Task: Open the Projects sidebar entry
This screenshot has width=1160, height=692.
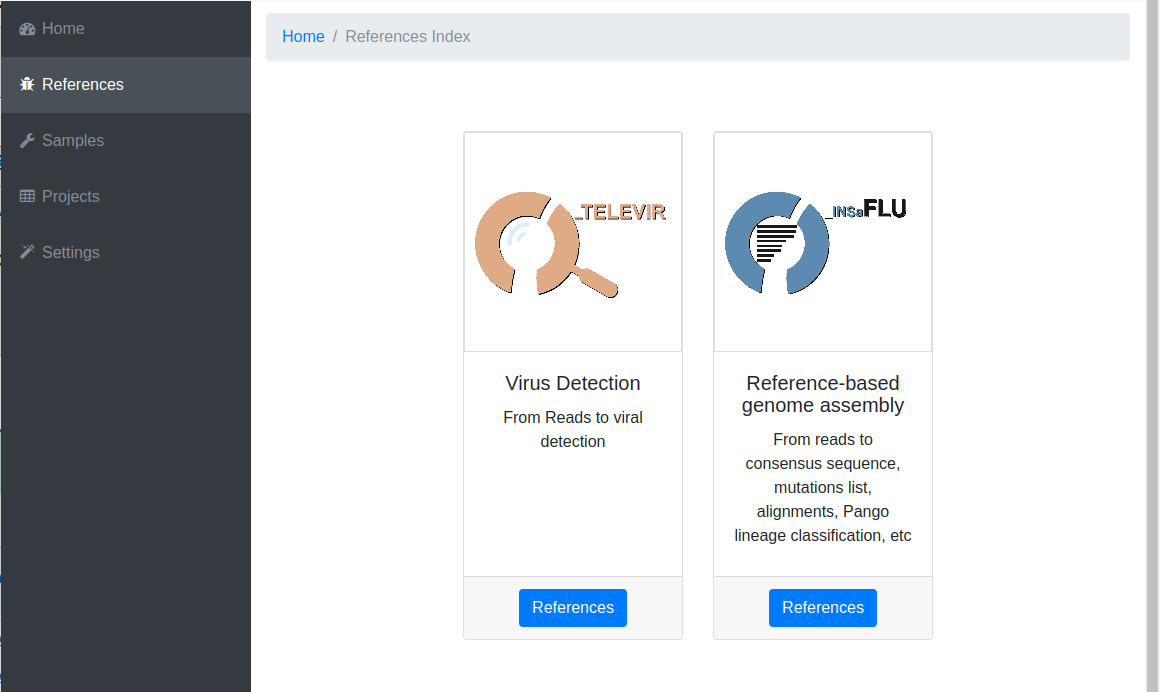Action: (x=126, y=196)
